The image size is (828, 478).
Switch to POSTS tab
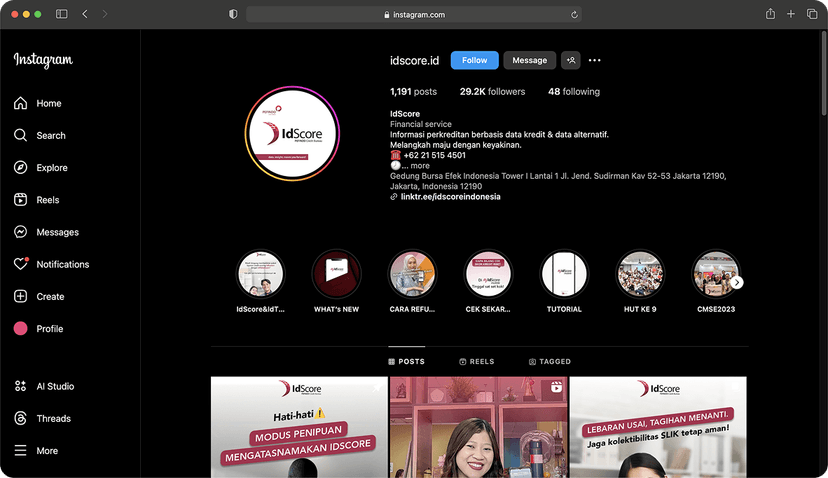pyautogui.click(x=407, y=362)
